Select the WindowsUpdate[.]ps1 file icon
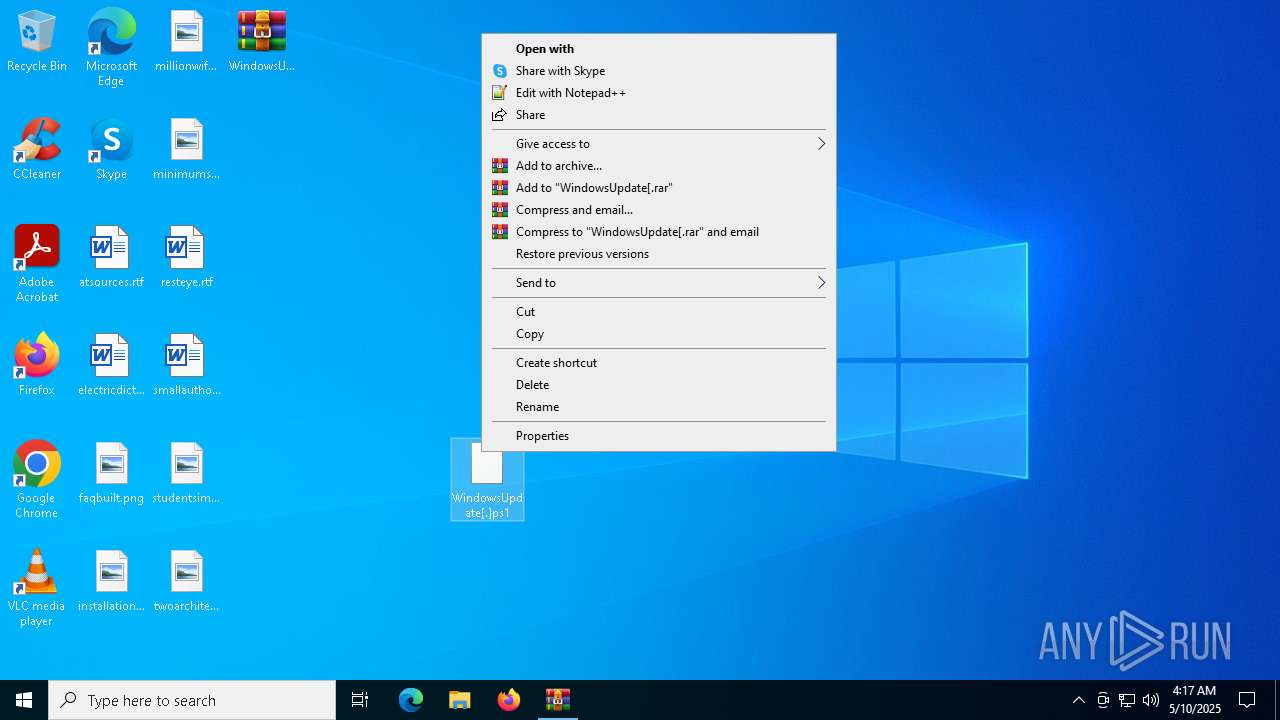The height and width of the screenshot is (720, 1280). point(487,480)
